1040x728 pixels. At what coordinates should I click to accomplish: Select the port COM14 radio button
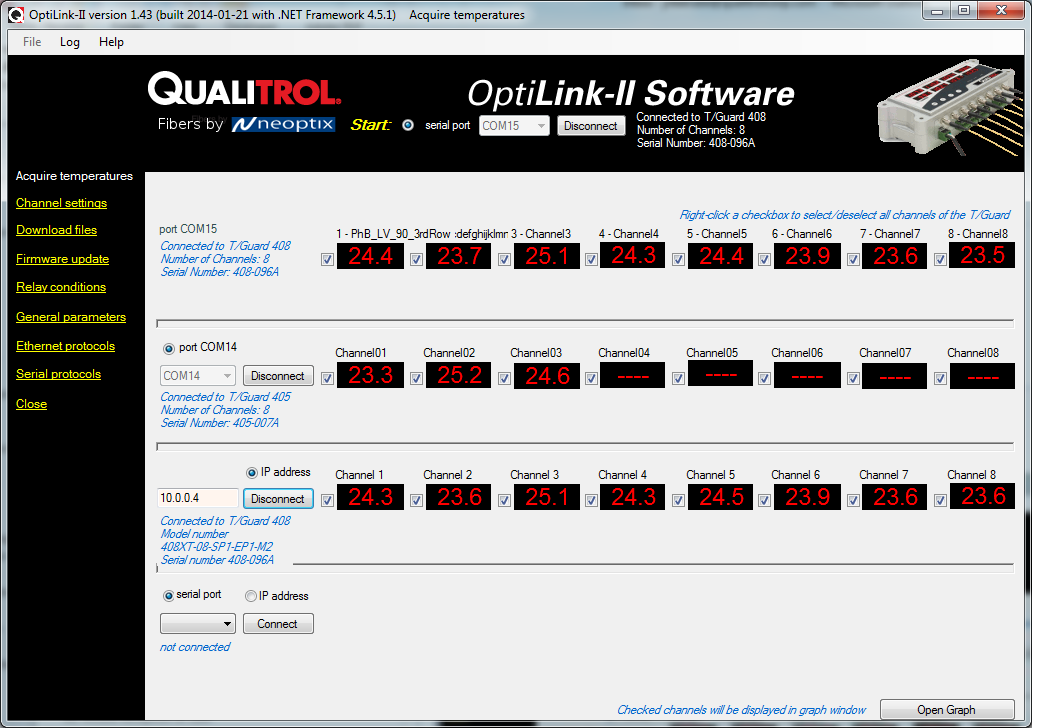coord(168,348)
